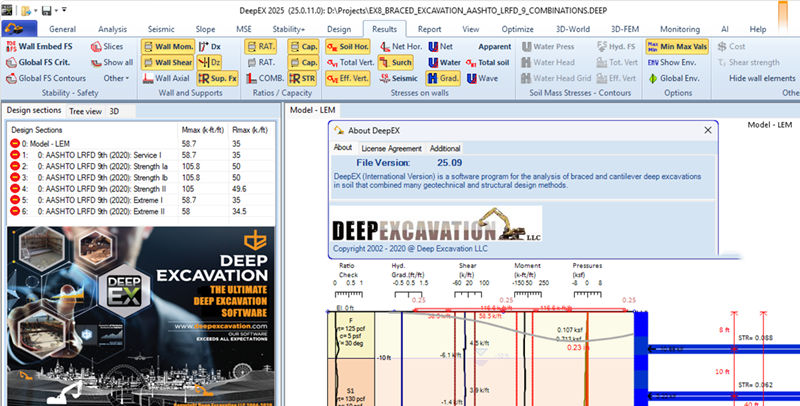Toggle Dz displacement display
800x406 pixels.
(210, 62)
